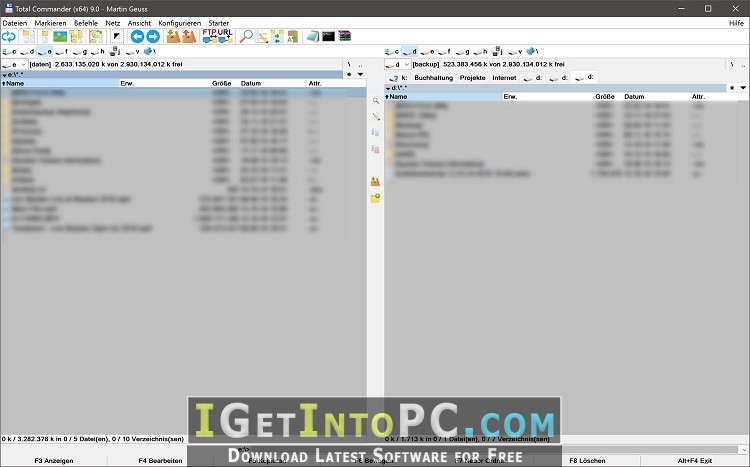
Task: Open the Dateien menu
Action: (x=15, y=23)
